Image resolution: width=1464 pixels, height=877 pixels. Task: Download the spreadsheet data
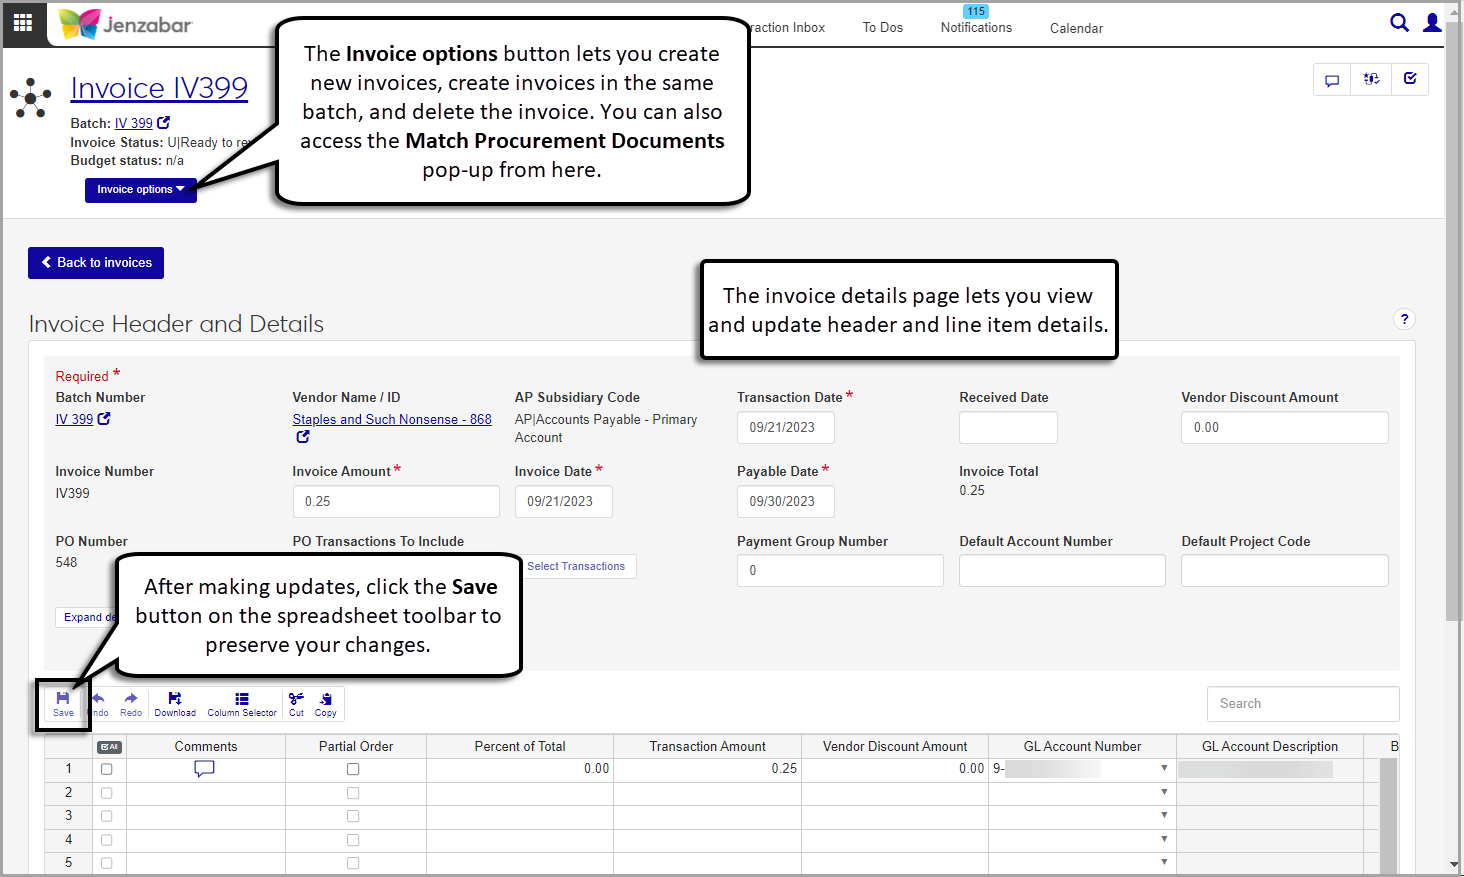click(175, 703)
